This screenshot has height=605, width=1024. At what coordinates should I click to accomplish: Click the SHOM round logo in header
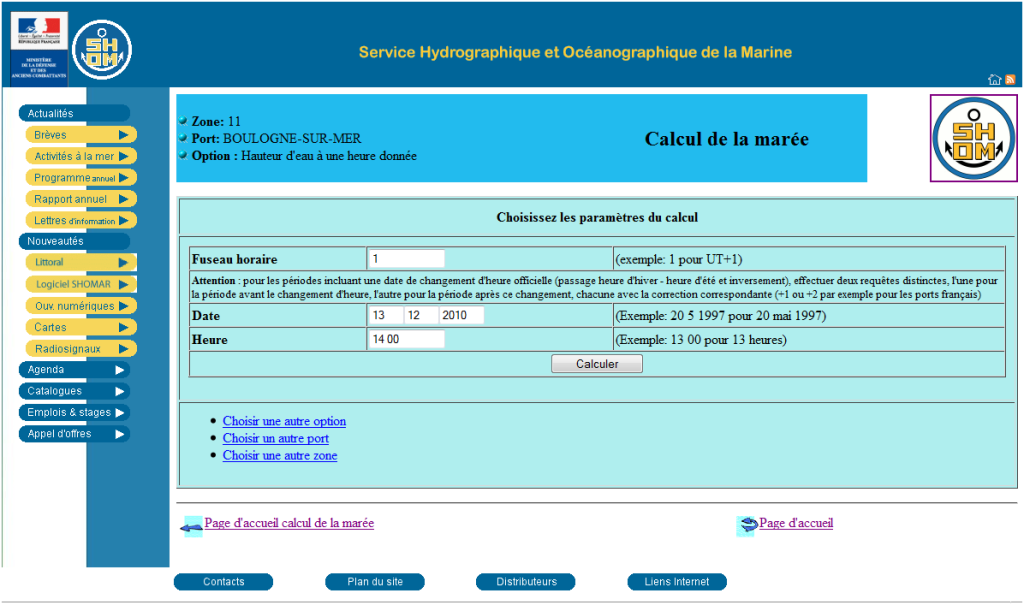click(102, 50)
